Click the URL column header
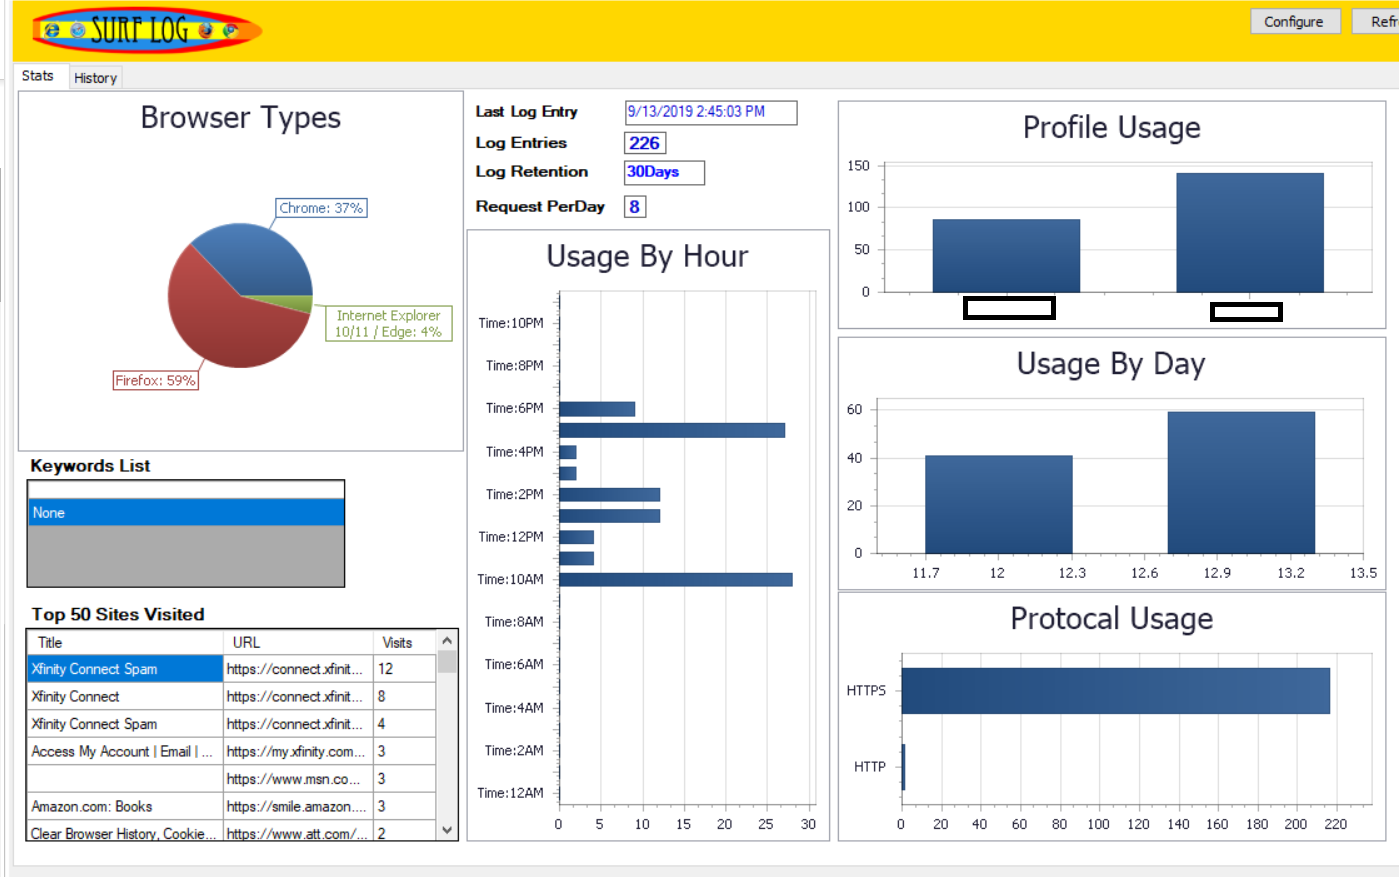This screenshot has width=1399, height=877. pyautogui.click(x=298, y=642)
